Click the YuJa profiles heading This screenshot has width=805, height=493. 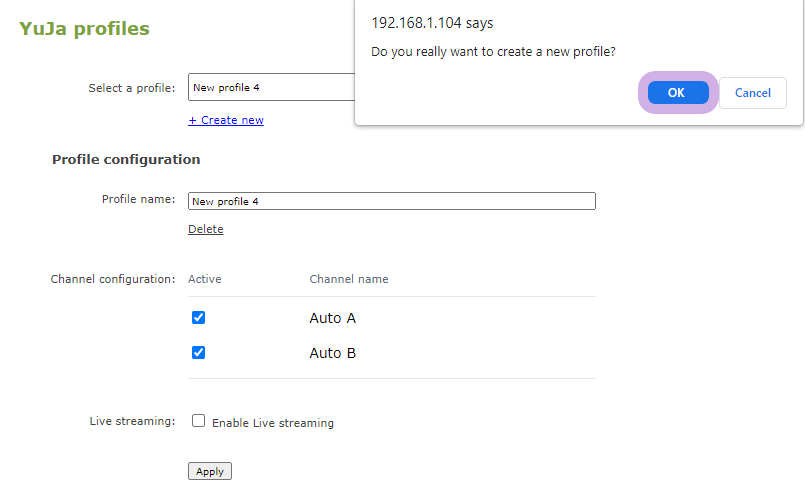(x=84, y=29)
